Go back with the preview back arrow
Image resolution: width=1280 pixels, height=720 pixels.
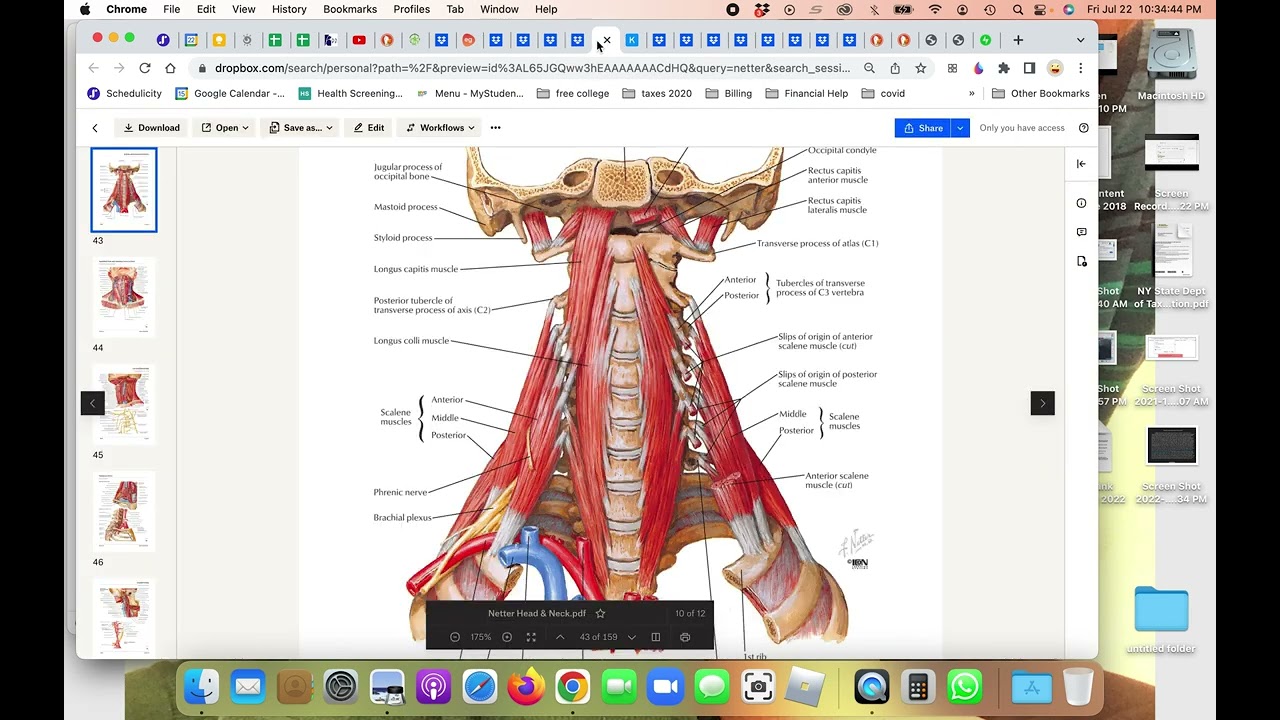coord(95,128)
